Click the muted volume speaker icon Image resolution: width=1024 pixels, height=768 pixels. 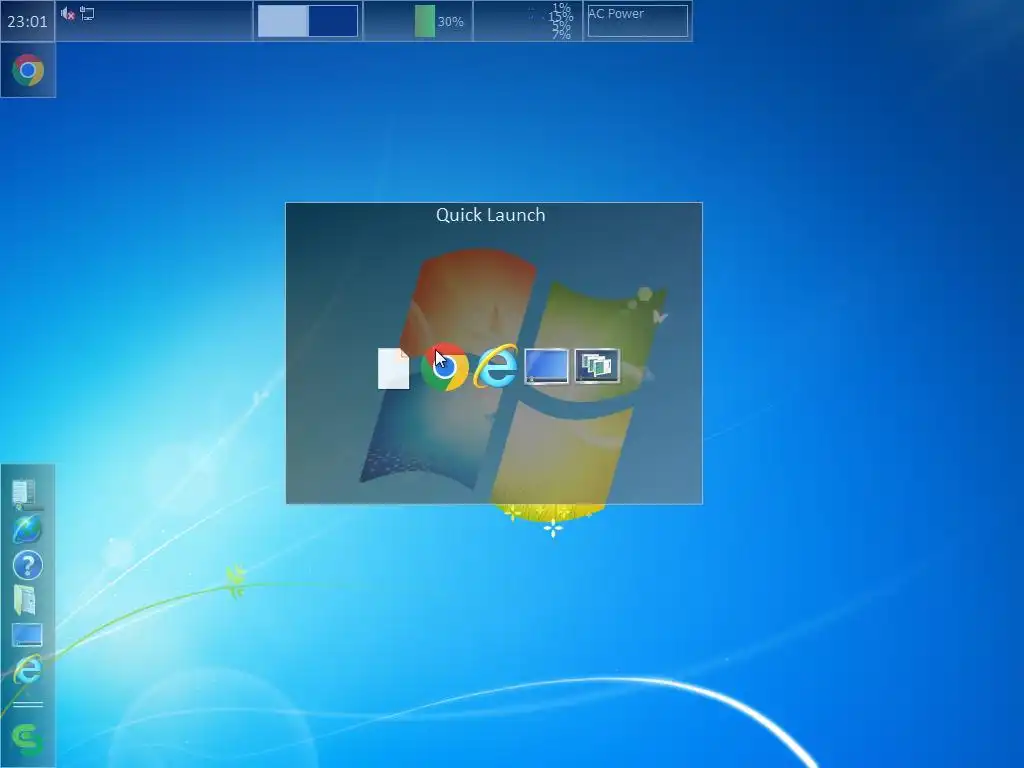[x=67, y=14]
